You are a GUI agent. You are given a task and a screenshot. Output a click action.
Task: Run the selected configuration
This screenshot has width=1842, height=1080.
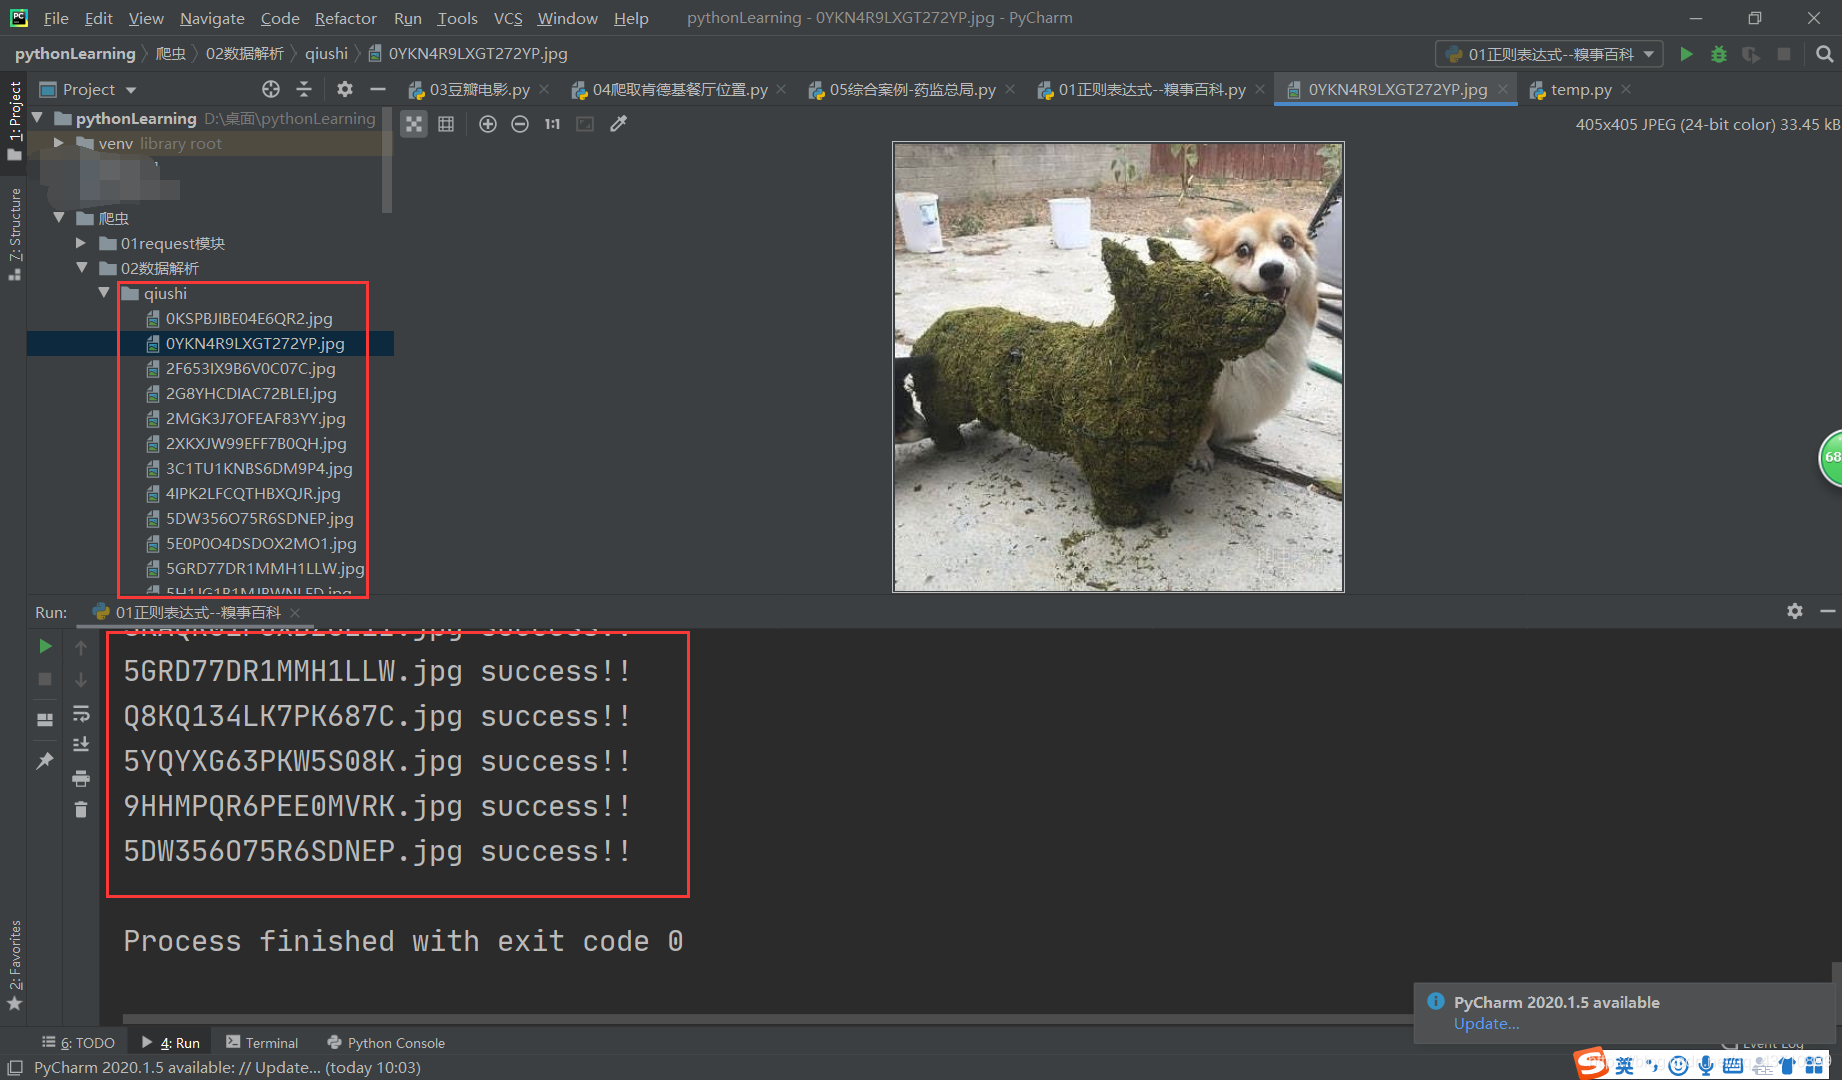coord(1687,54)
